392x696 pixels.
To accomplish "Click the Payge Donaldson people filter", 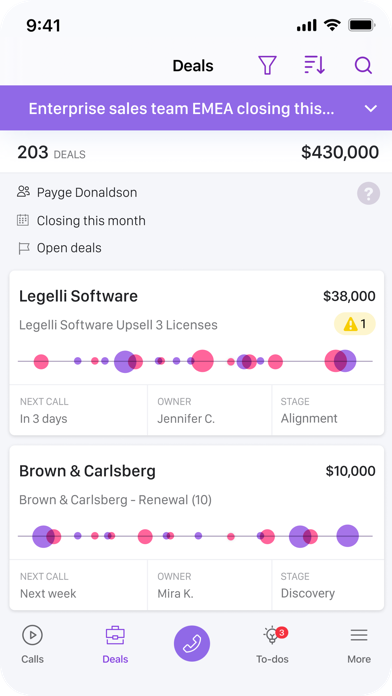I will pos(77,192).
